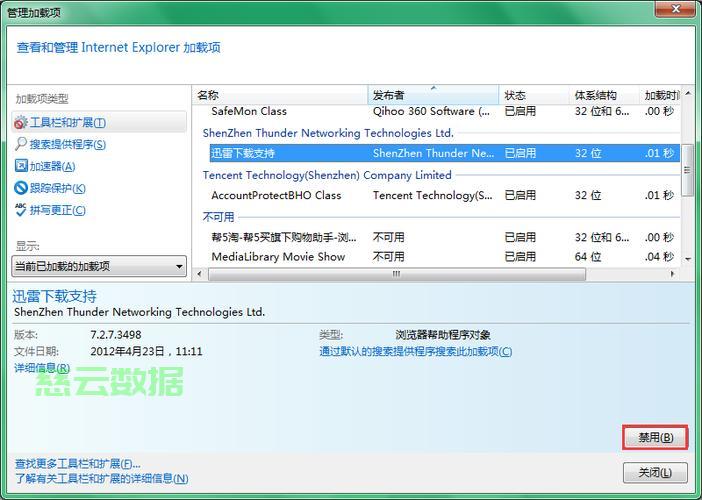Select the 迅雷下载支持 add-on row
The height and width of the screenshot is (500, 702).
tap(445, 153)
